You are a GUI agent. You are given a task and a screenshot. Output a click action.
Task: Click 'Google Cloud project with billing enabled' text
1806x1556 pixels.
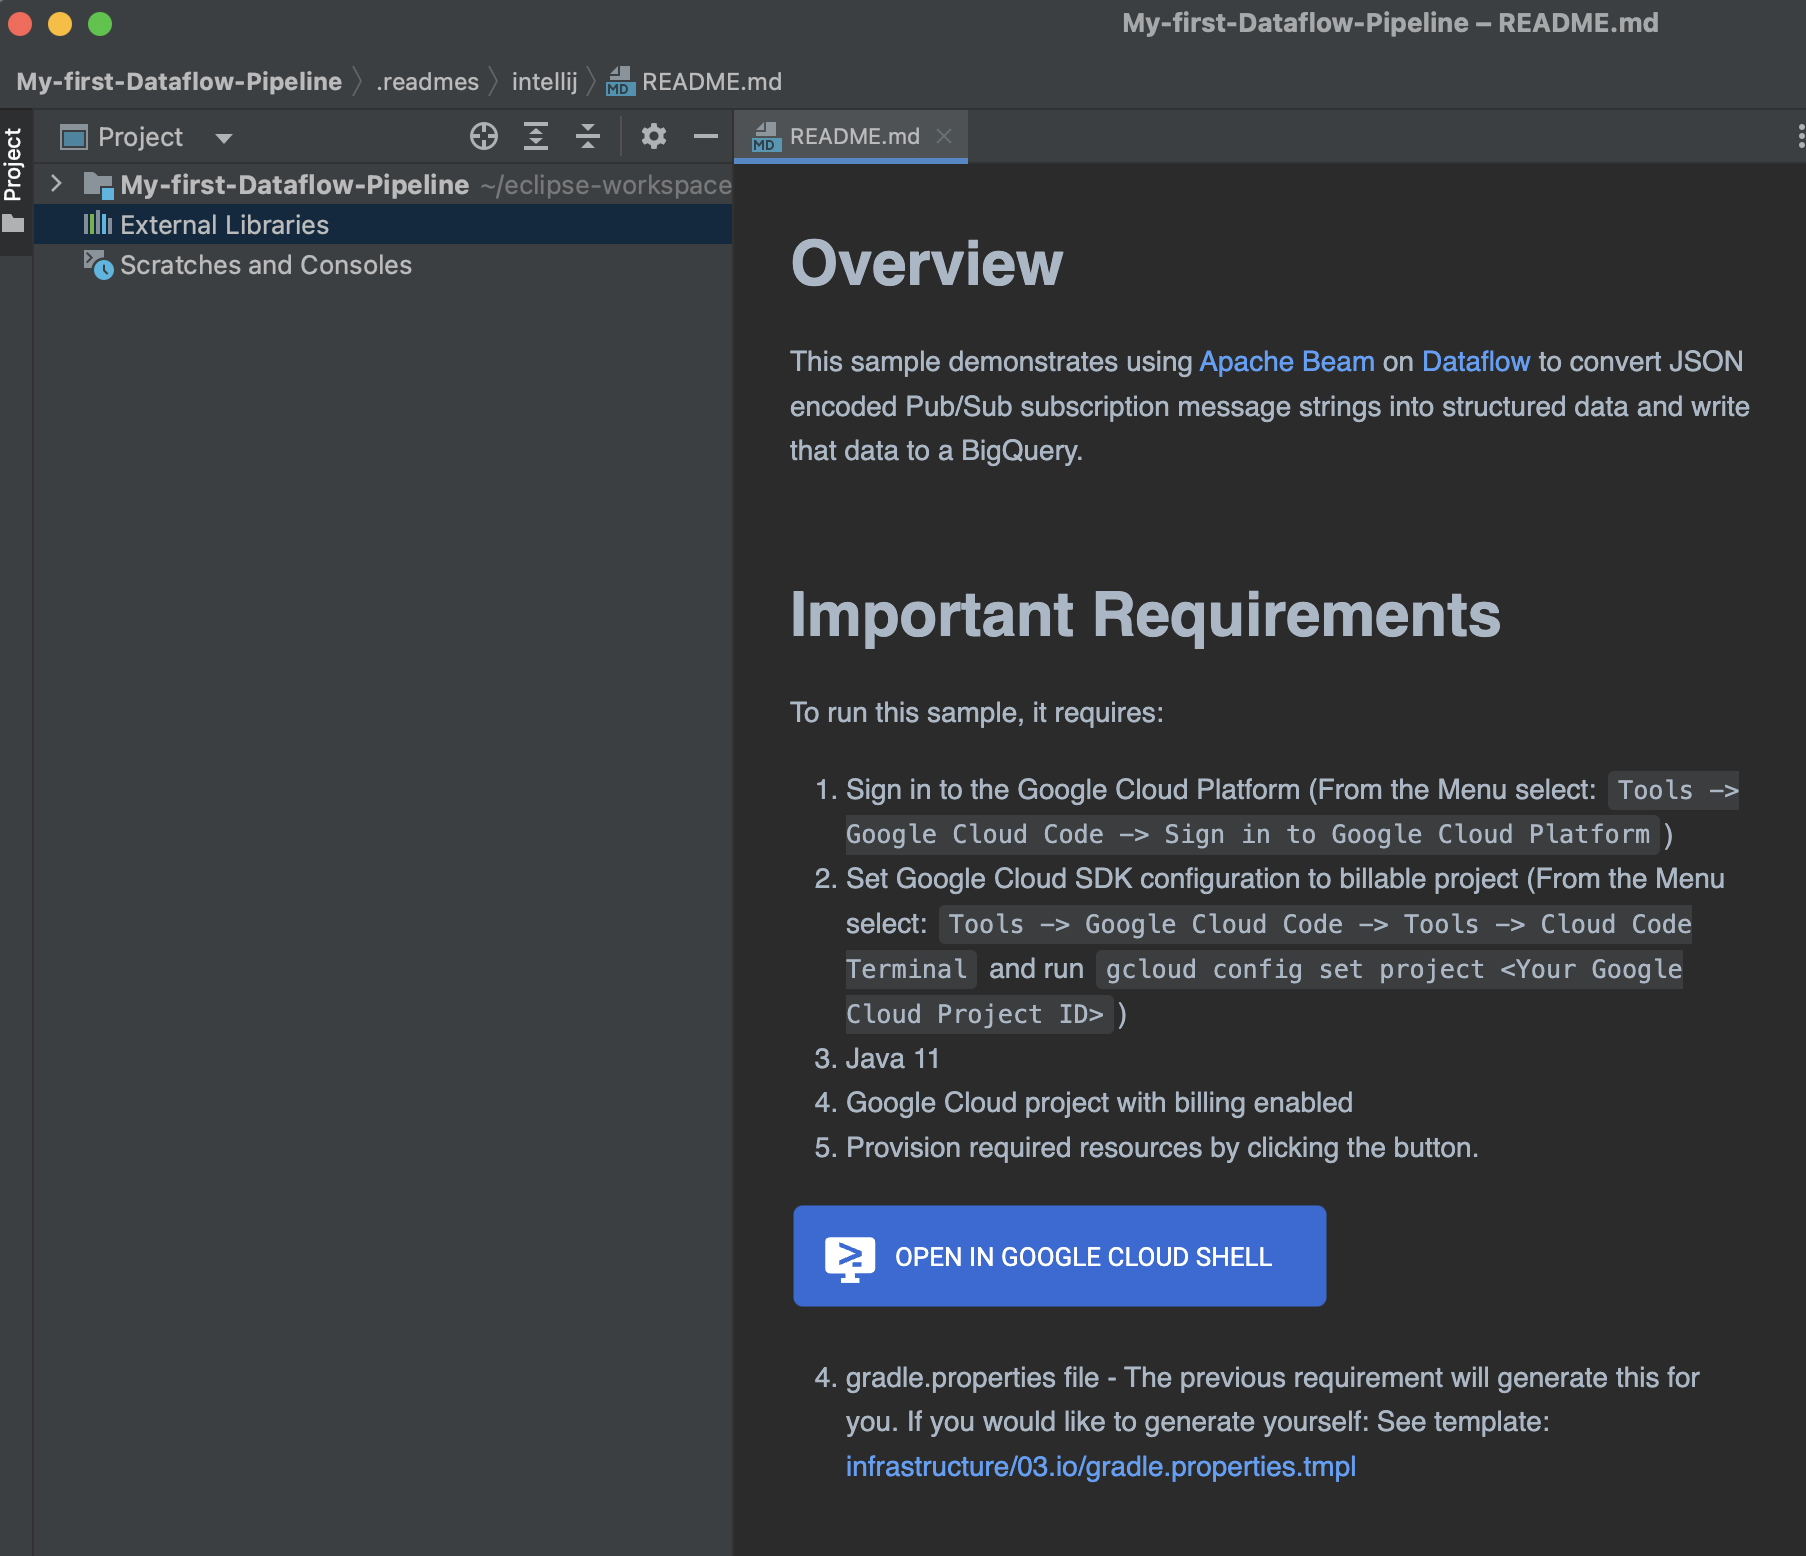[1099, 1102]
